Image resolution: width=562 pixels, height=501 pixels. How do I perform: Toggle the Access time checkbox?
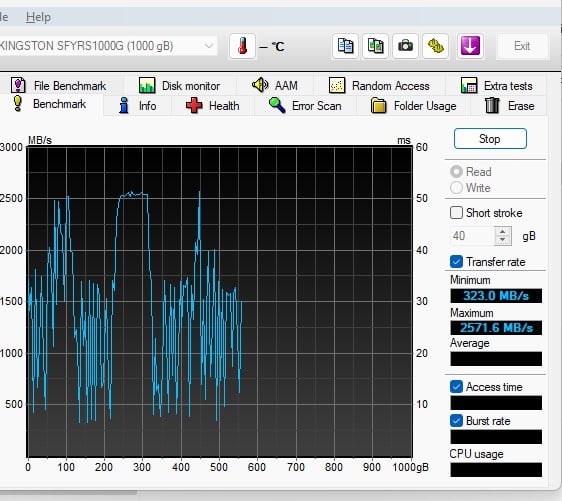(x=456, y=387)
